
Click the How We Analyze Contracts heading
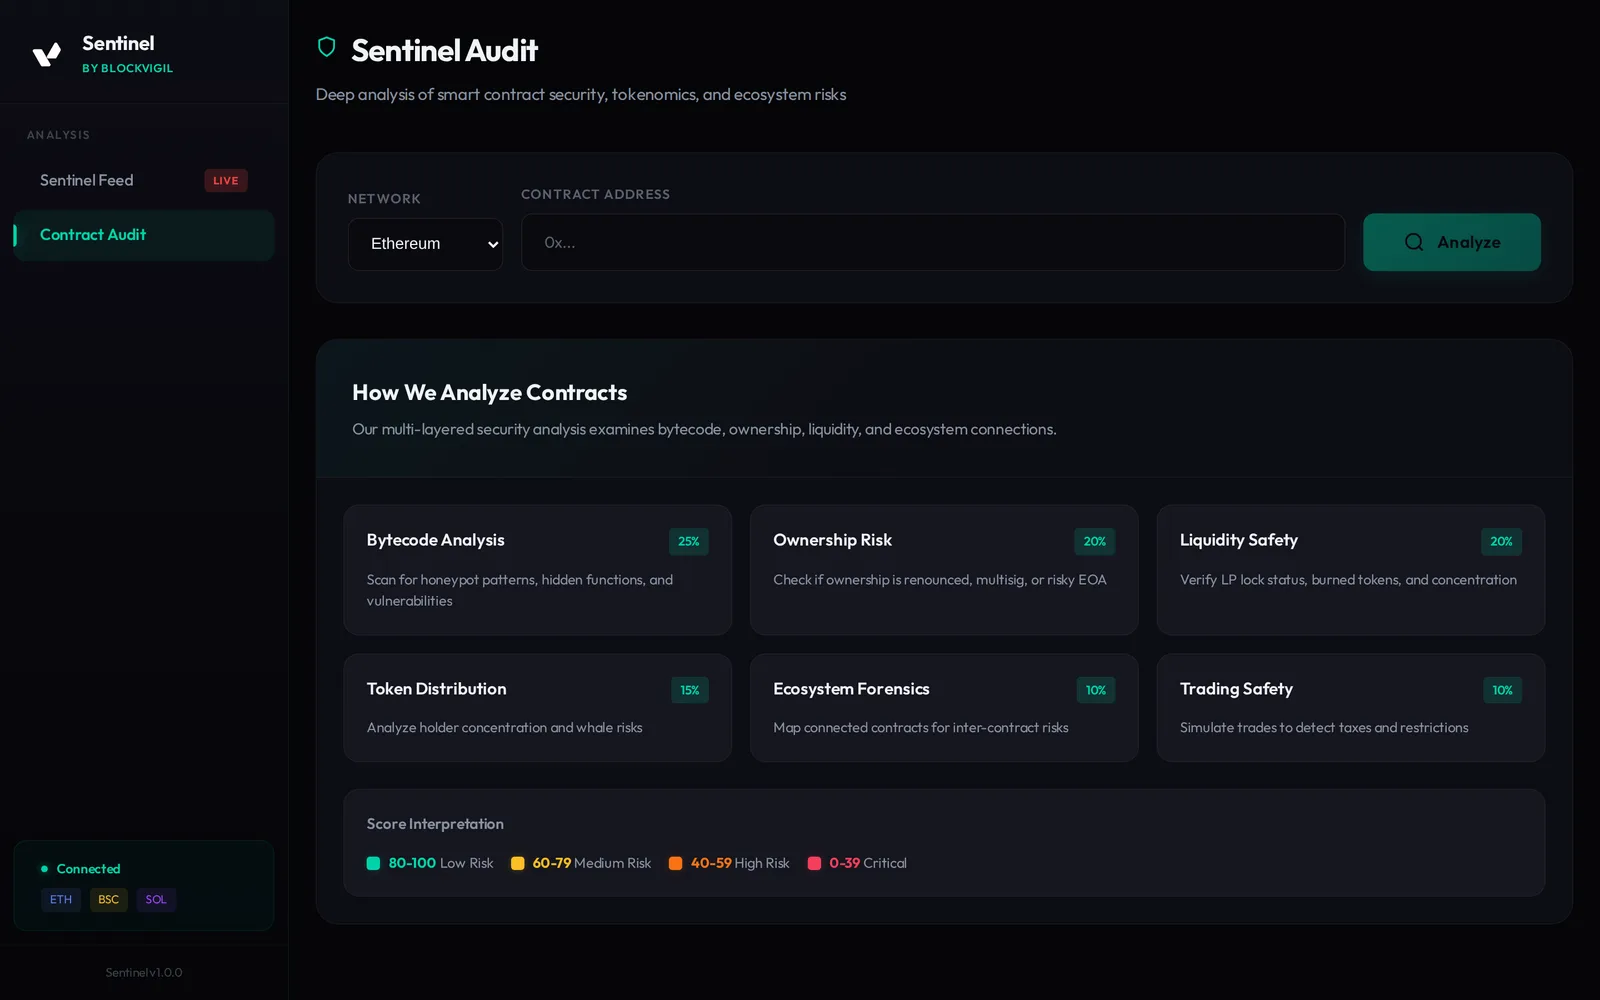click(490, 393)
